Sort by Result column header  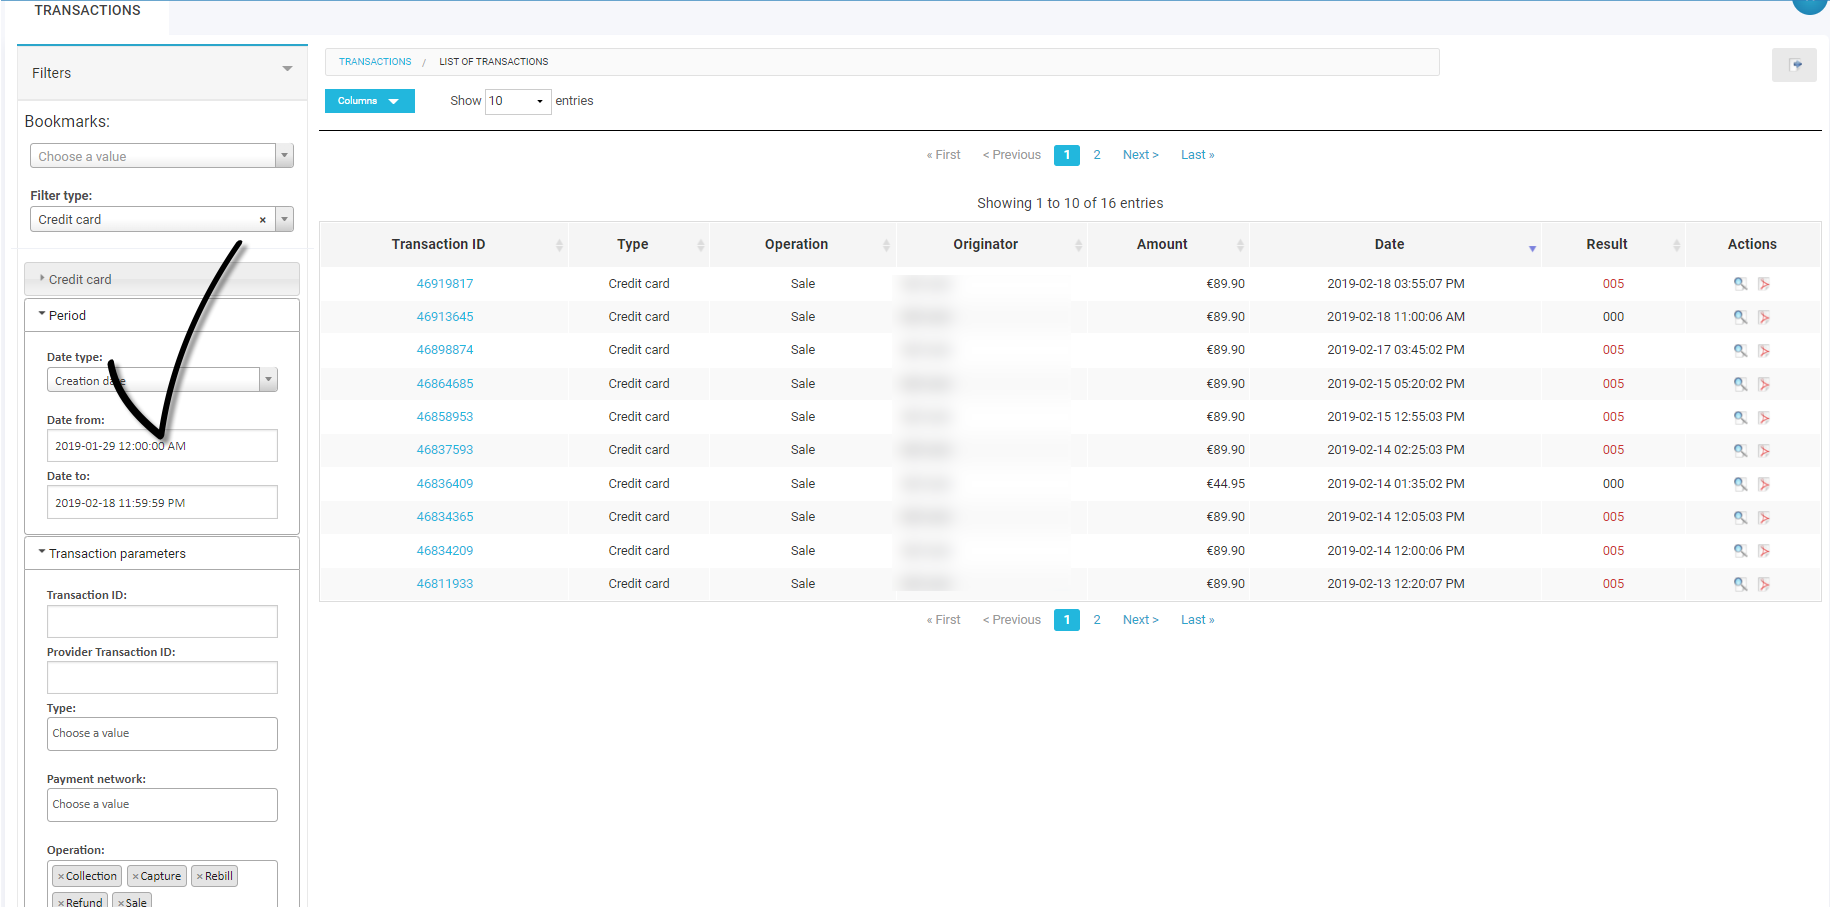[x=1613, y=244]
